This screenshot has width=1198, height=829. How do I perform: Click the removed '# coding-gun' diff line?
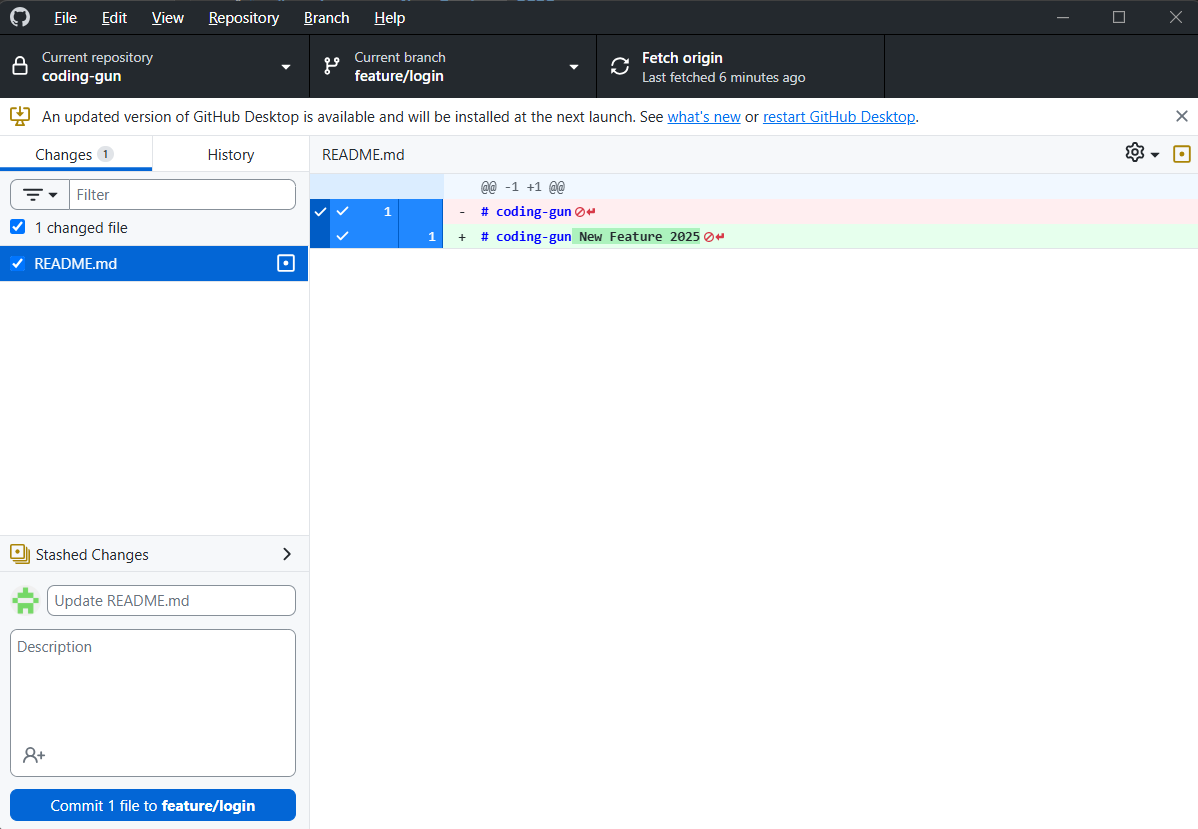(526, 212)
